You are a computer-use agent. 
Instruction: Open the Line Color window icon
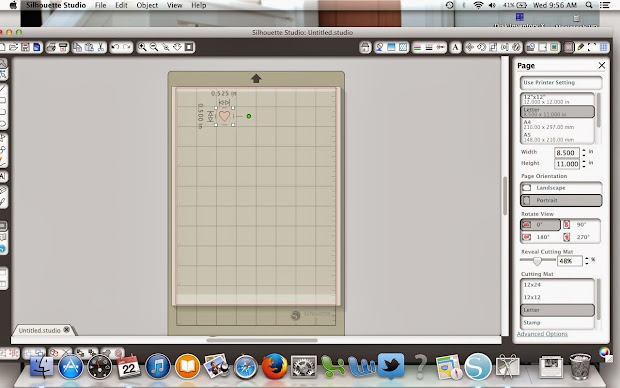(417, 48)
